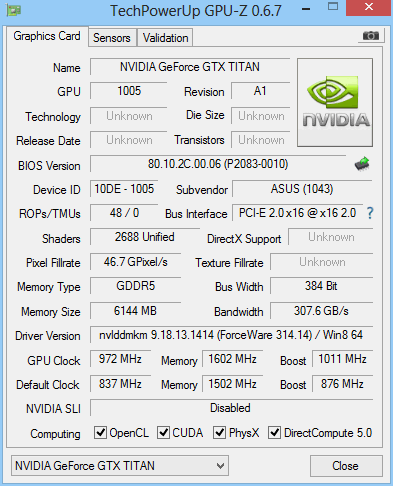Switch to the Sensors tab
The height and width of the screenshot is (486, 393).
112,38
